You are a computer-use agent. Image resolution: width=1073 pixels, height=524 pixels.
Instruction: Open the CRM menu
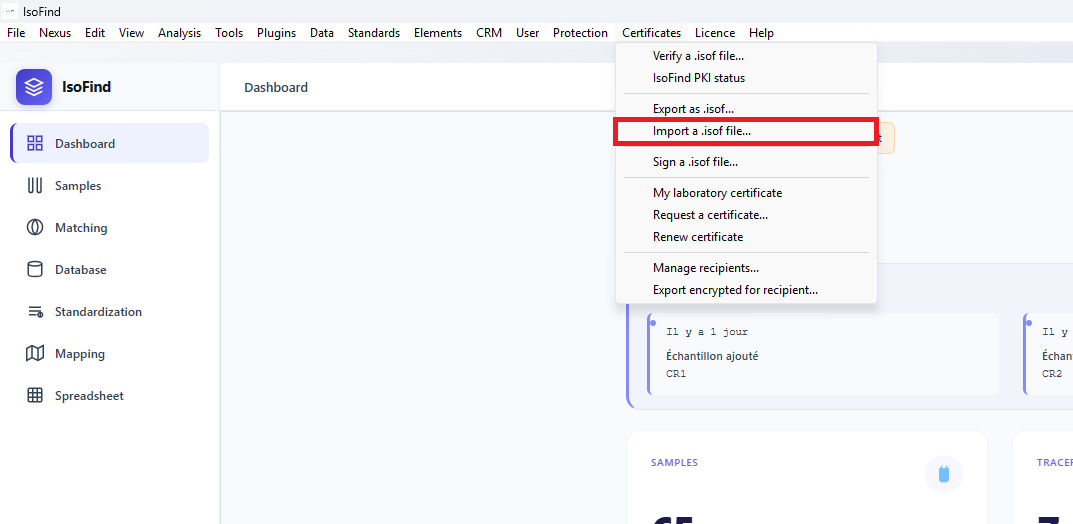coord(489,33)
